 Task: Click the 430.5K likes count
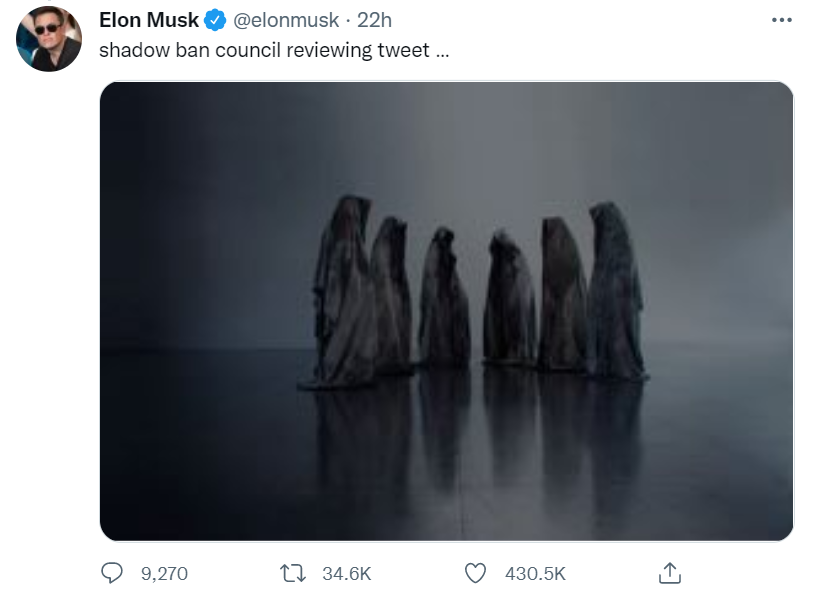(x=535, y=574)
